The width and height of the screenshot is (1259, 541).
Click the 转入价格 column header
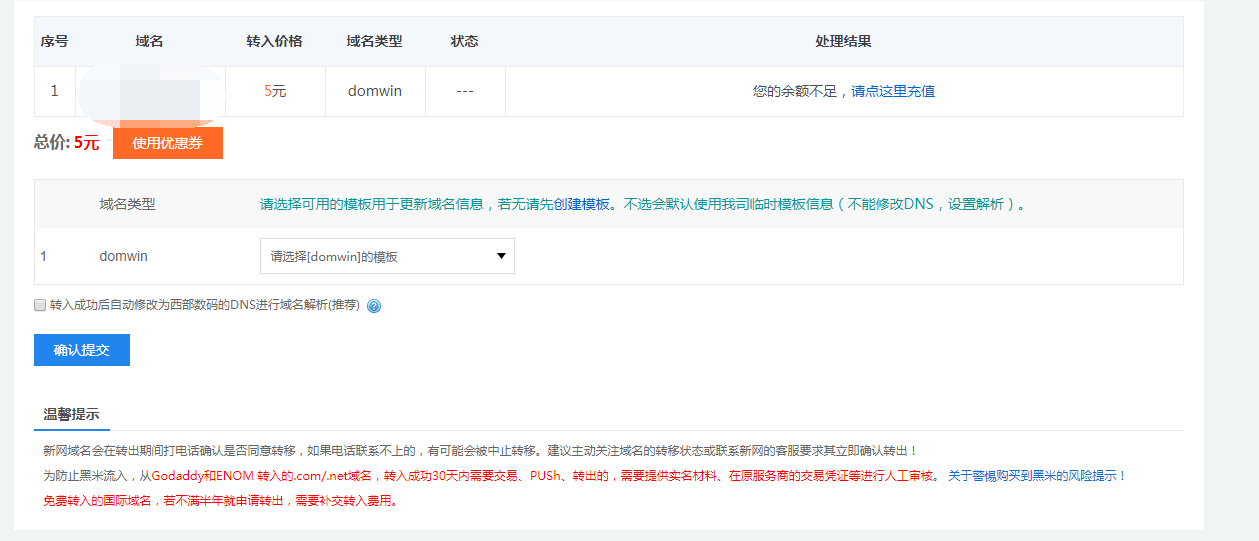[x=274, y=41]
